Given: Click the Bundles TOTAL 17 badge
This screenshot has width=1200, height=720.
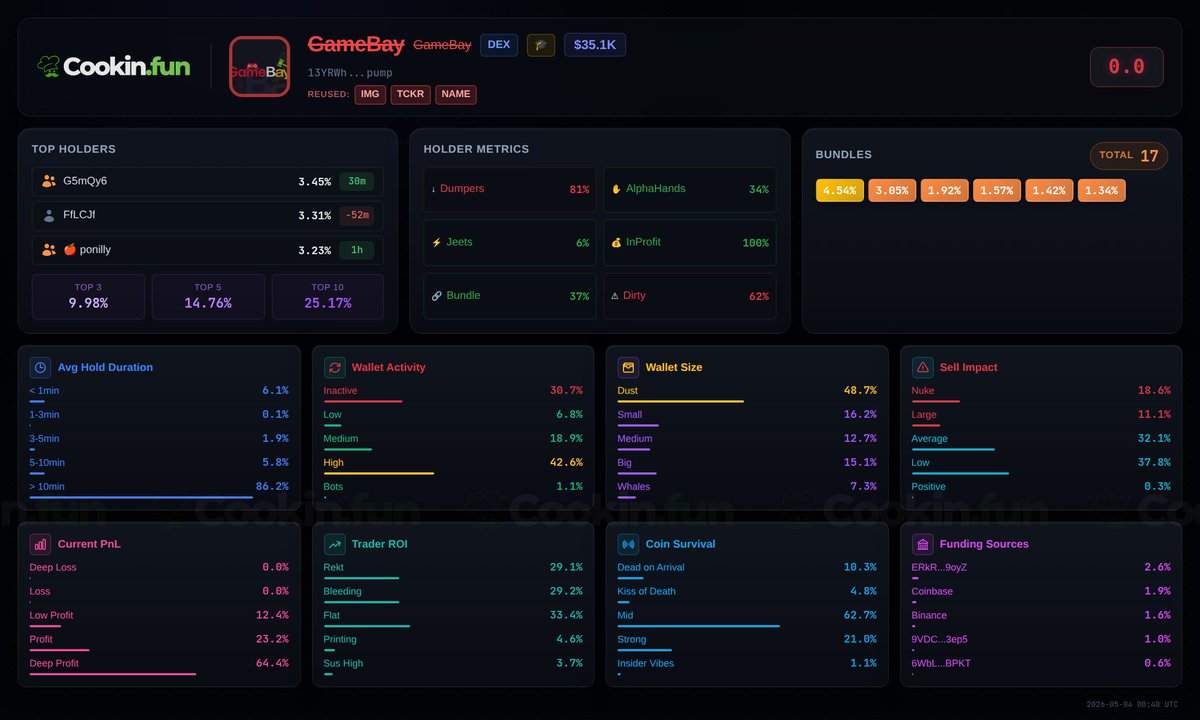Looking at the screenshot, I should [1129, 156].
